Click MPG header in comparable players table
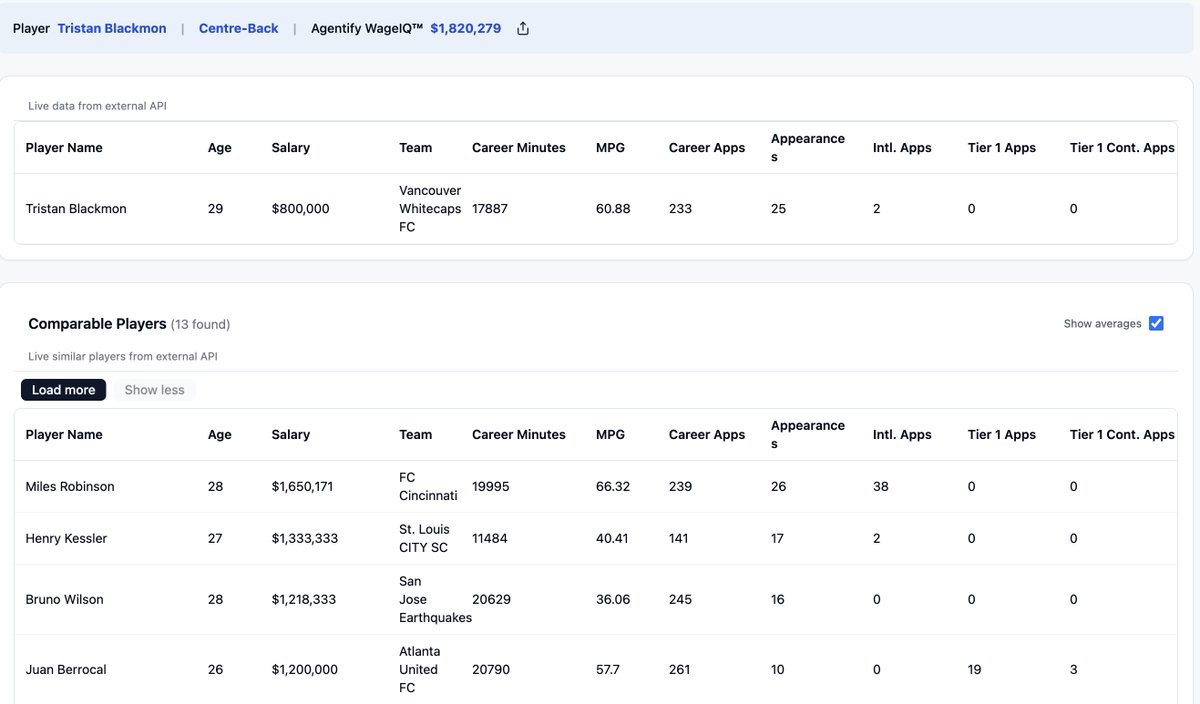The image size is (1200, 704). pyautogui.click(x=610, y=435)
